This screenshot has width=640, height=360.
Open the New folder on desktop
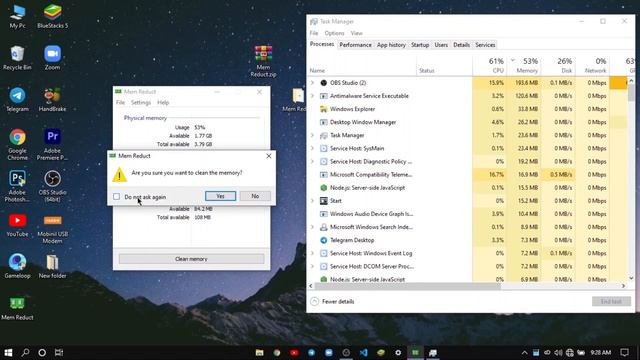[x=52, y=266]
